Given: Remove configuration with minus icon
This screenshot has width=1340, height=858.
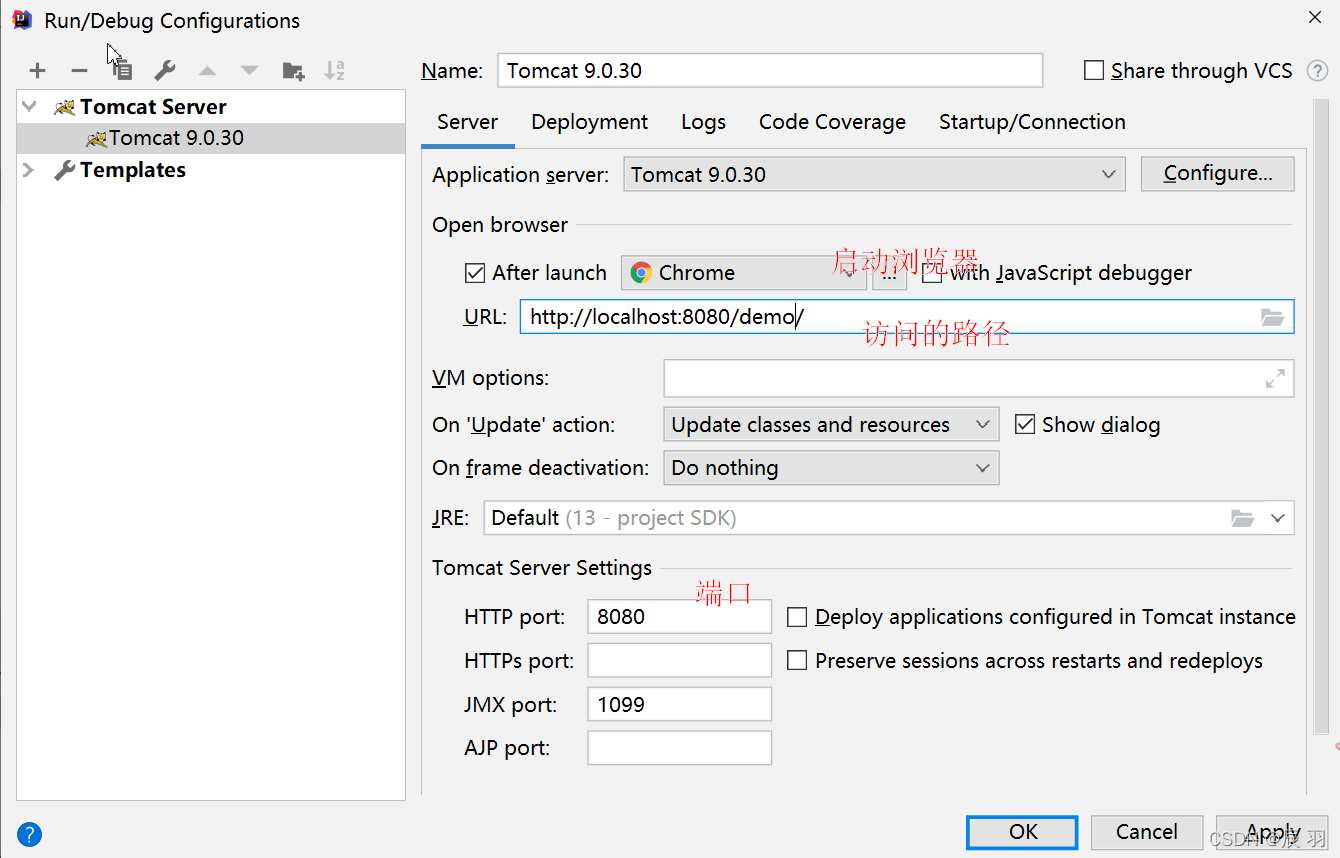Looking at the screenshot, I should (79, 71).
